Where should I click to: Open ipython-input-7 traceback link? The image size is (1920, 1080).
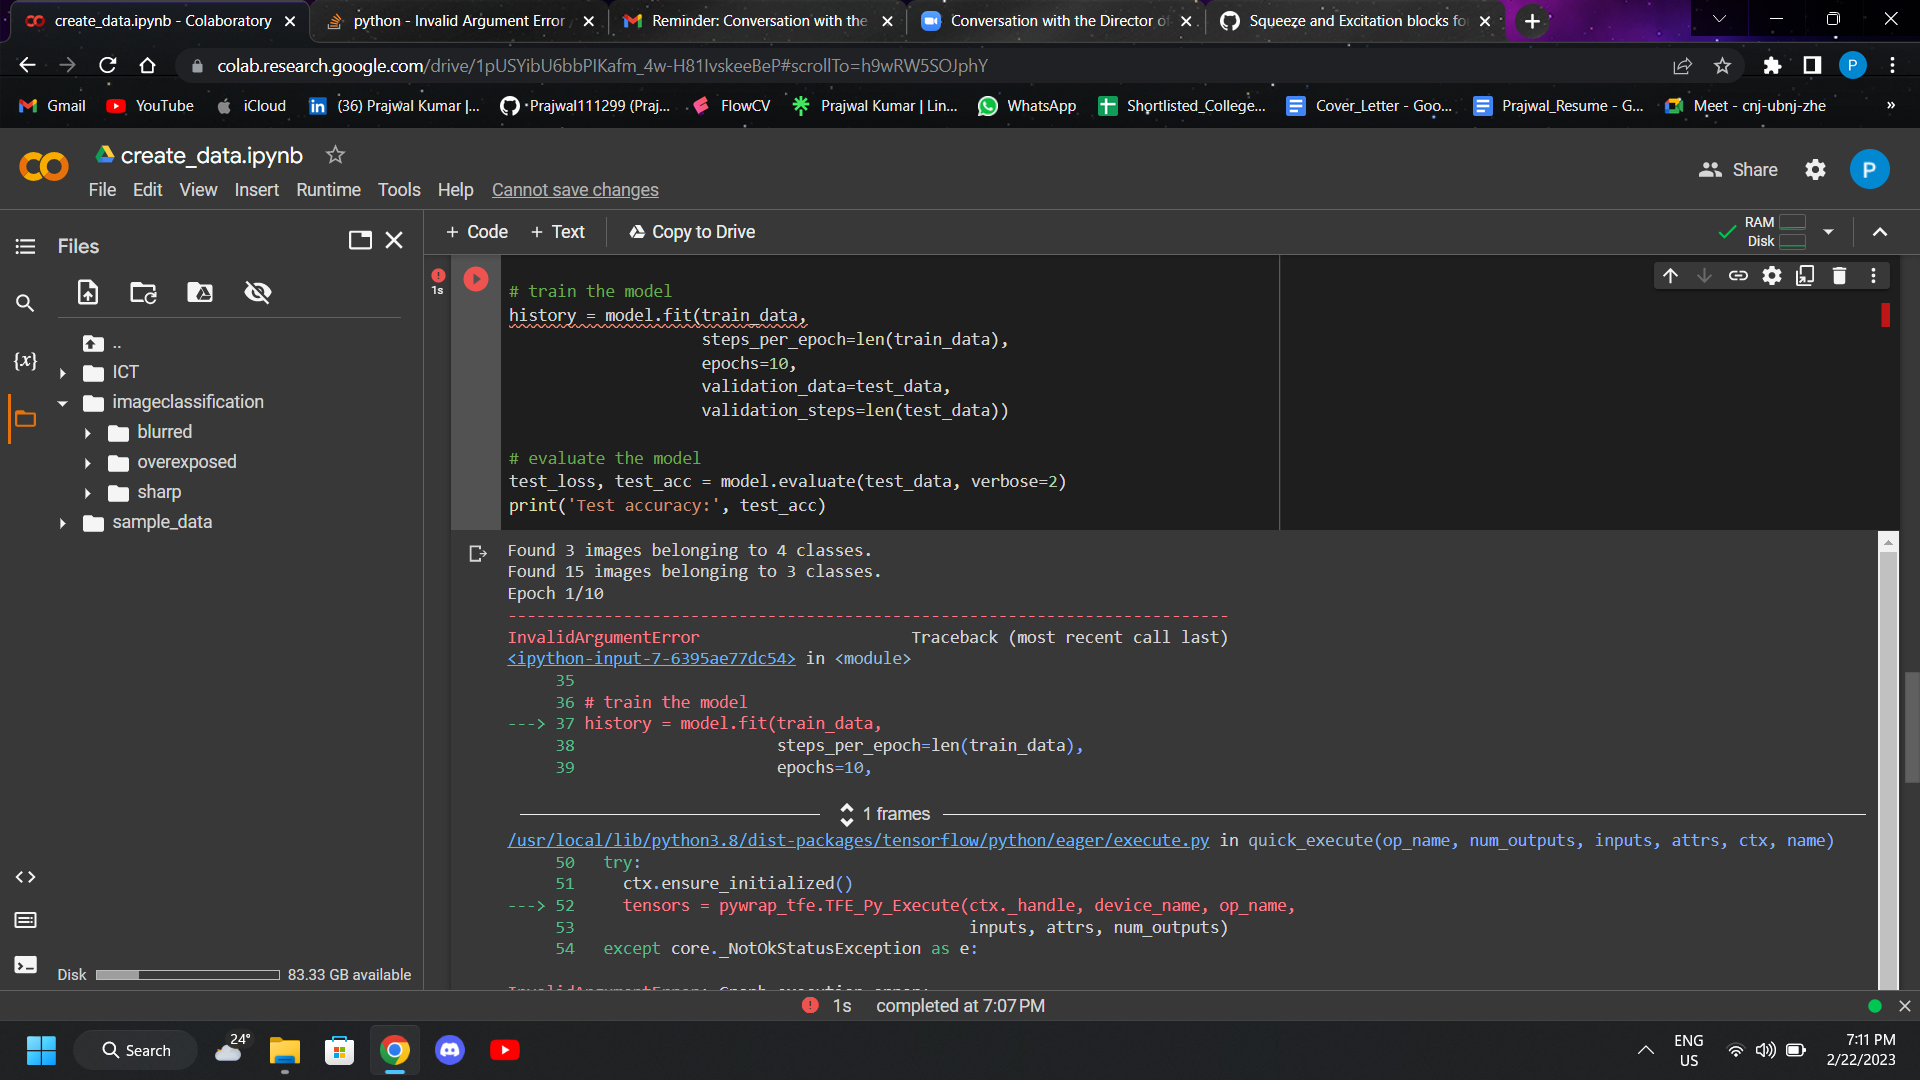pyautogui.click(x=651, y=658)
